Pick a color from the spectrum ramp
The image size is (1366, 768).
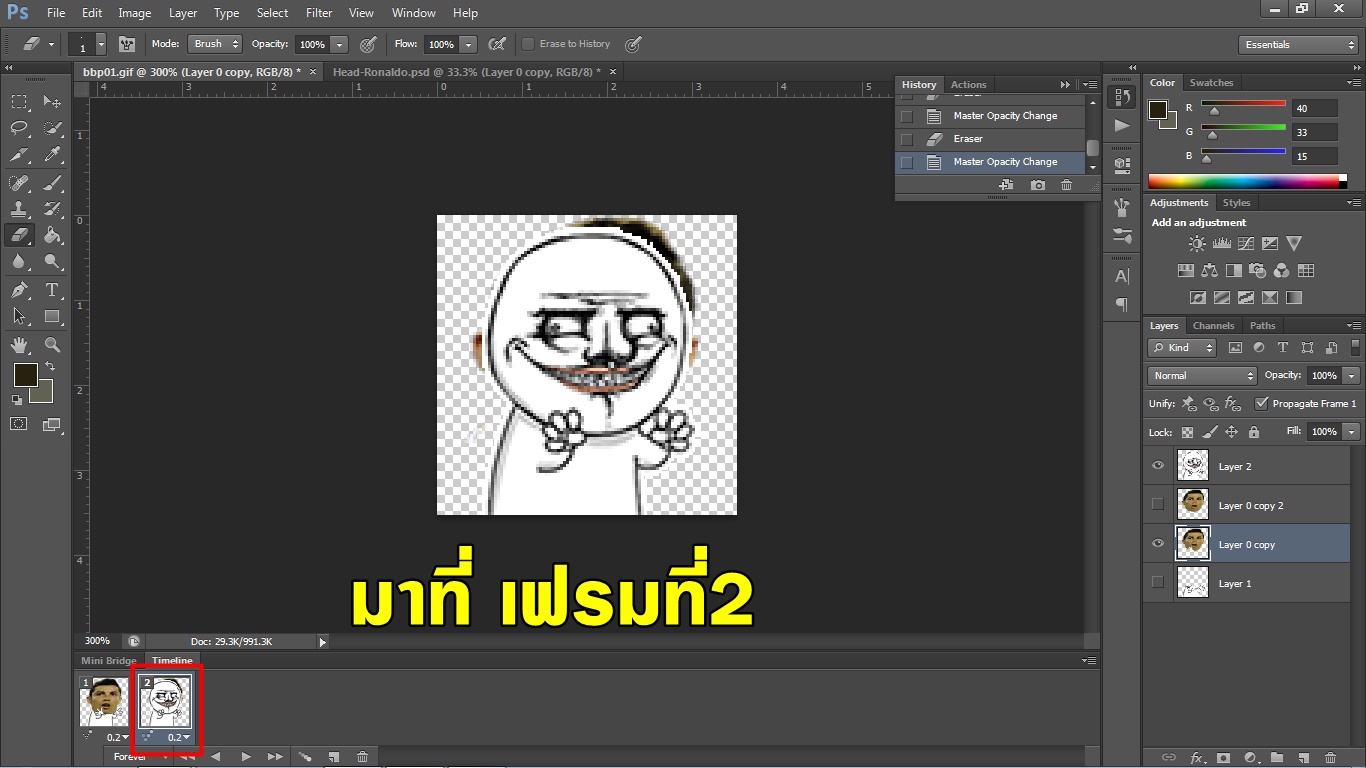[x=1243, y=181]
